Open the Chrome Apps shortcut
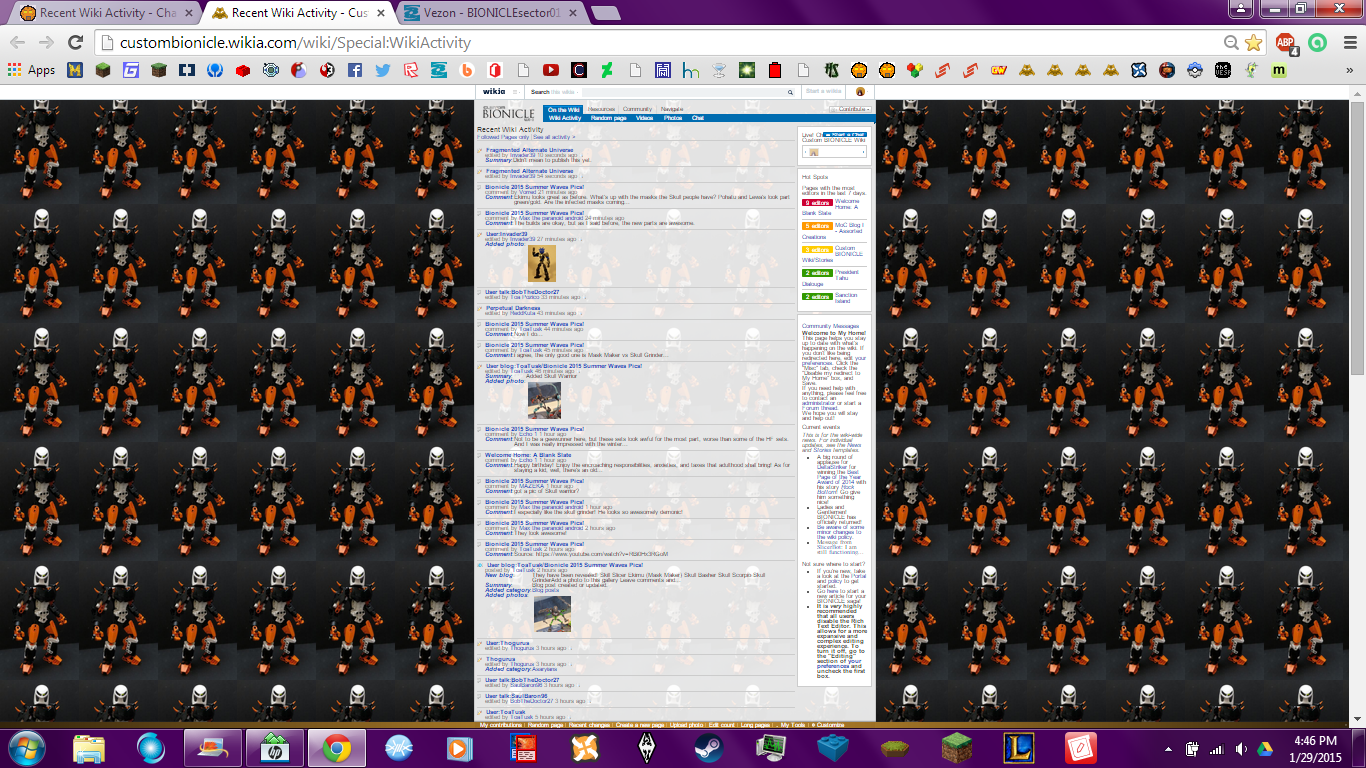1366x768 pixels. point(31,70)
